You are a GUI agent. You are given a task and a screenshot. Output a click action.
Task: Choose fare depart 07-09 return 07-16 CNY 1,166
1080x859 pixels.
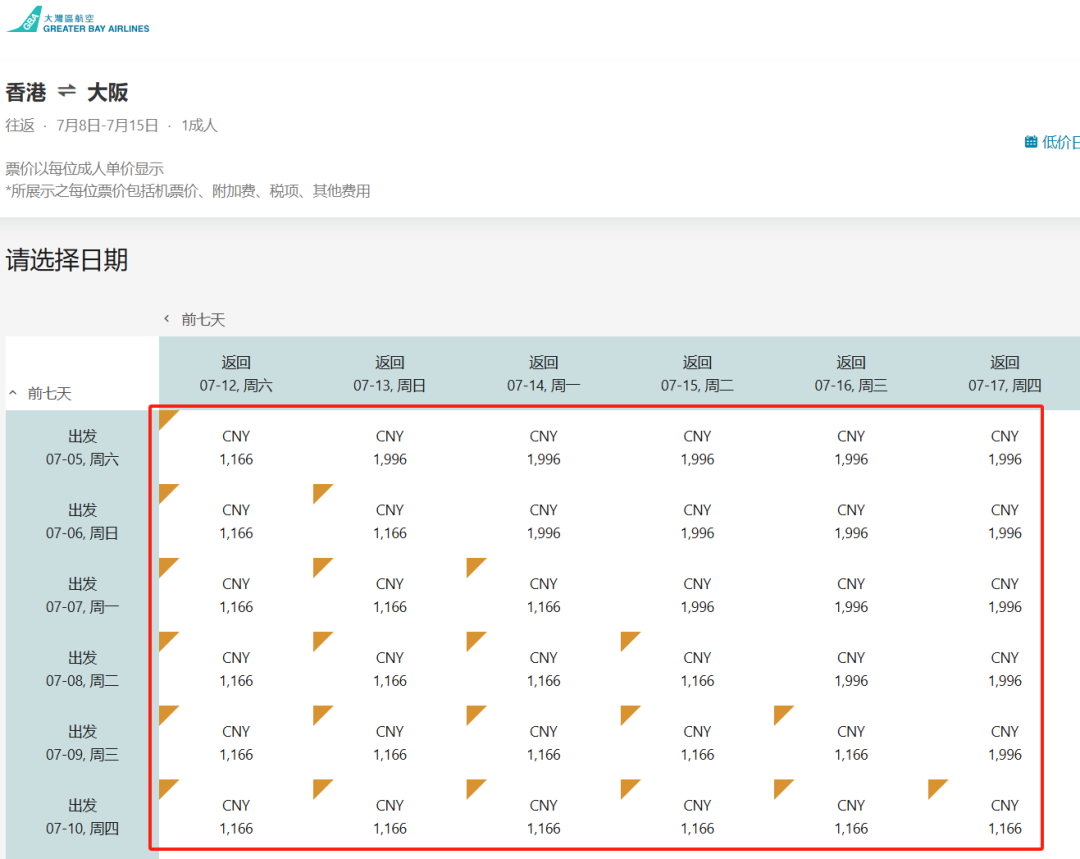(x=851, y=743)
